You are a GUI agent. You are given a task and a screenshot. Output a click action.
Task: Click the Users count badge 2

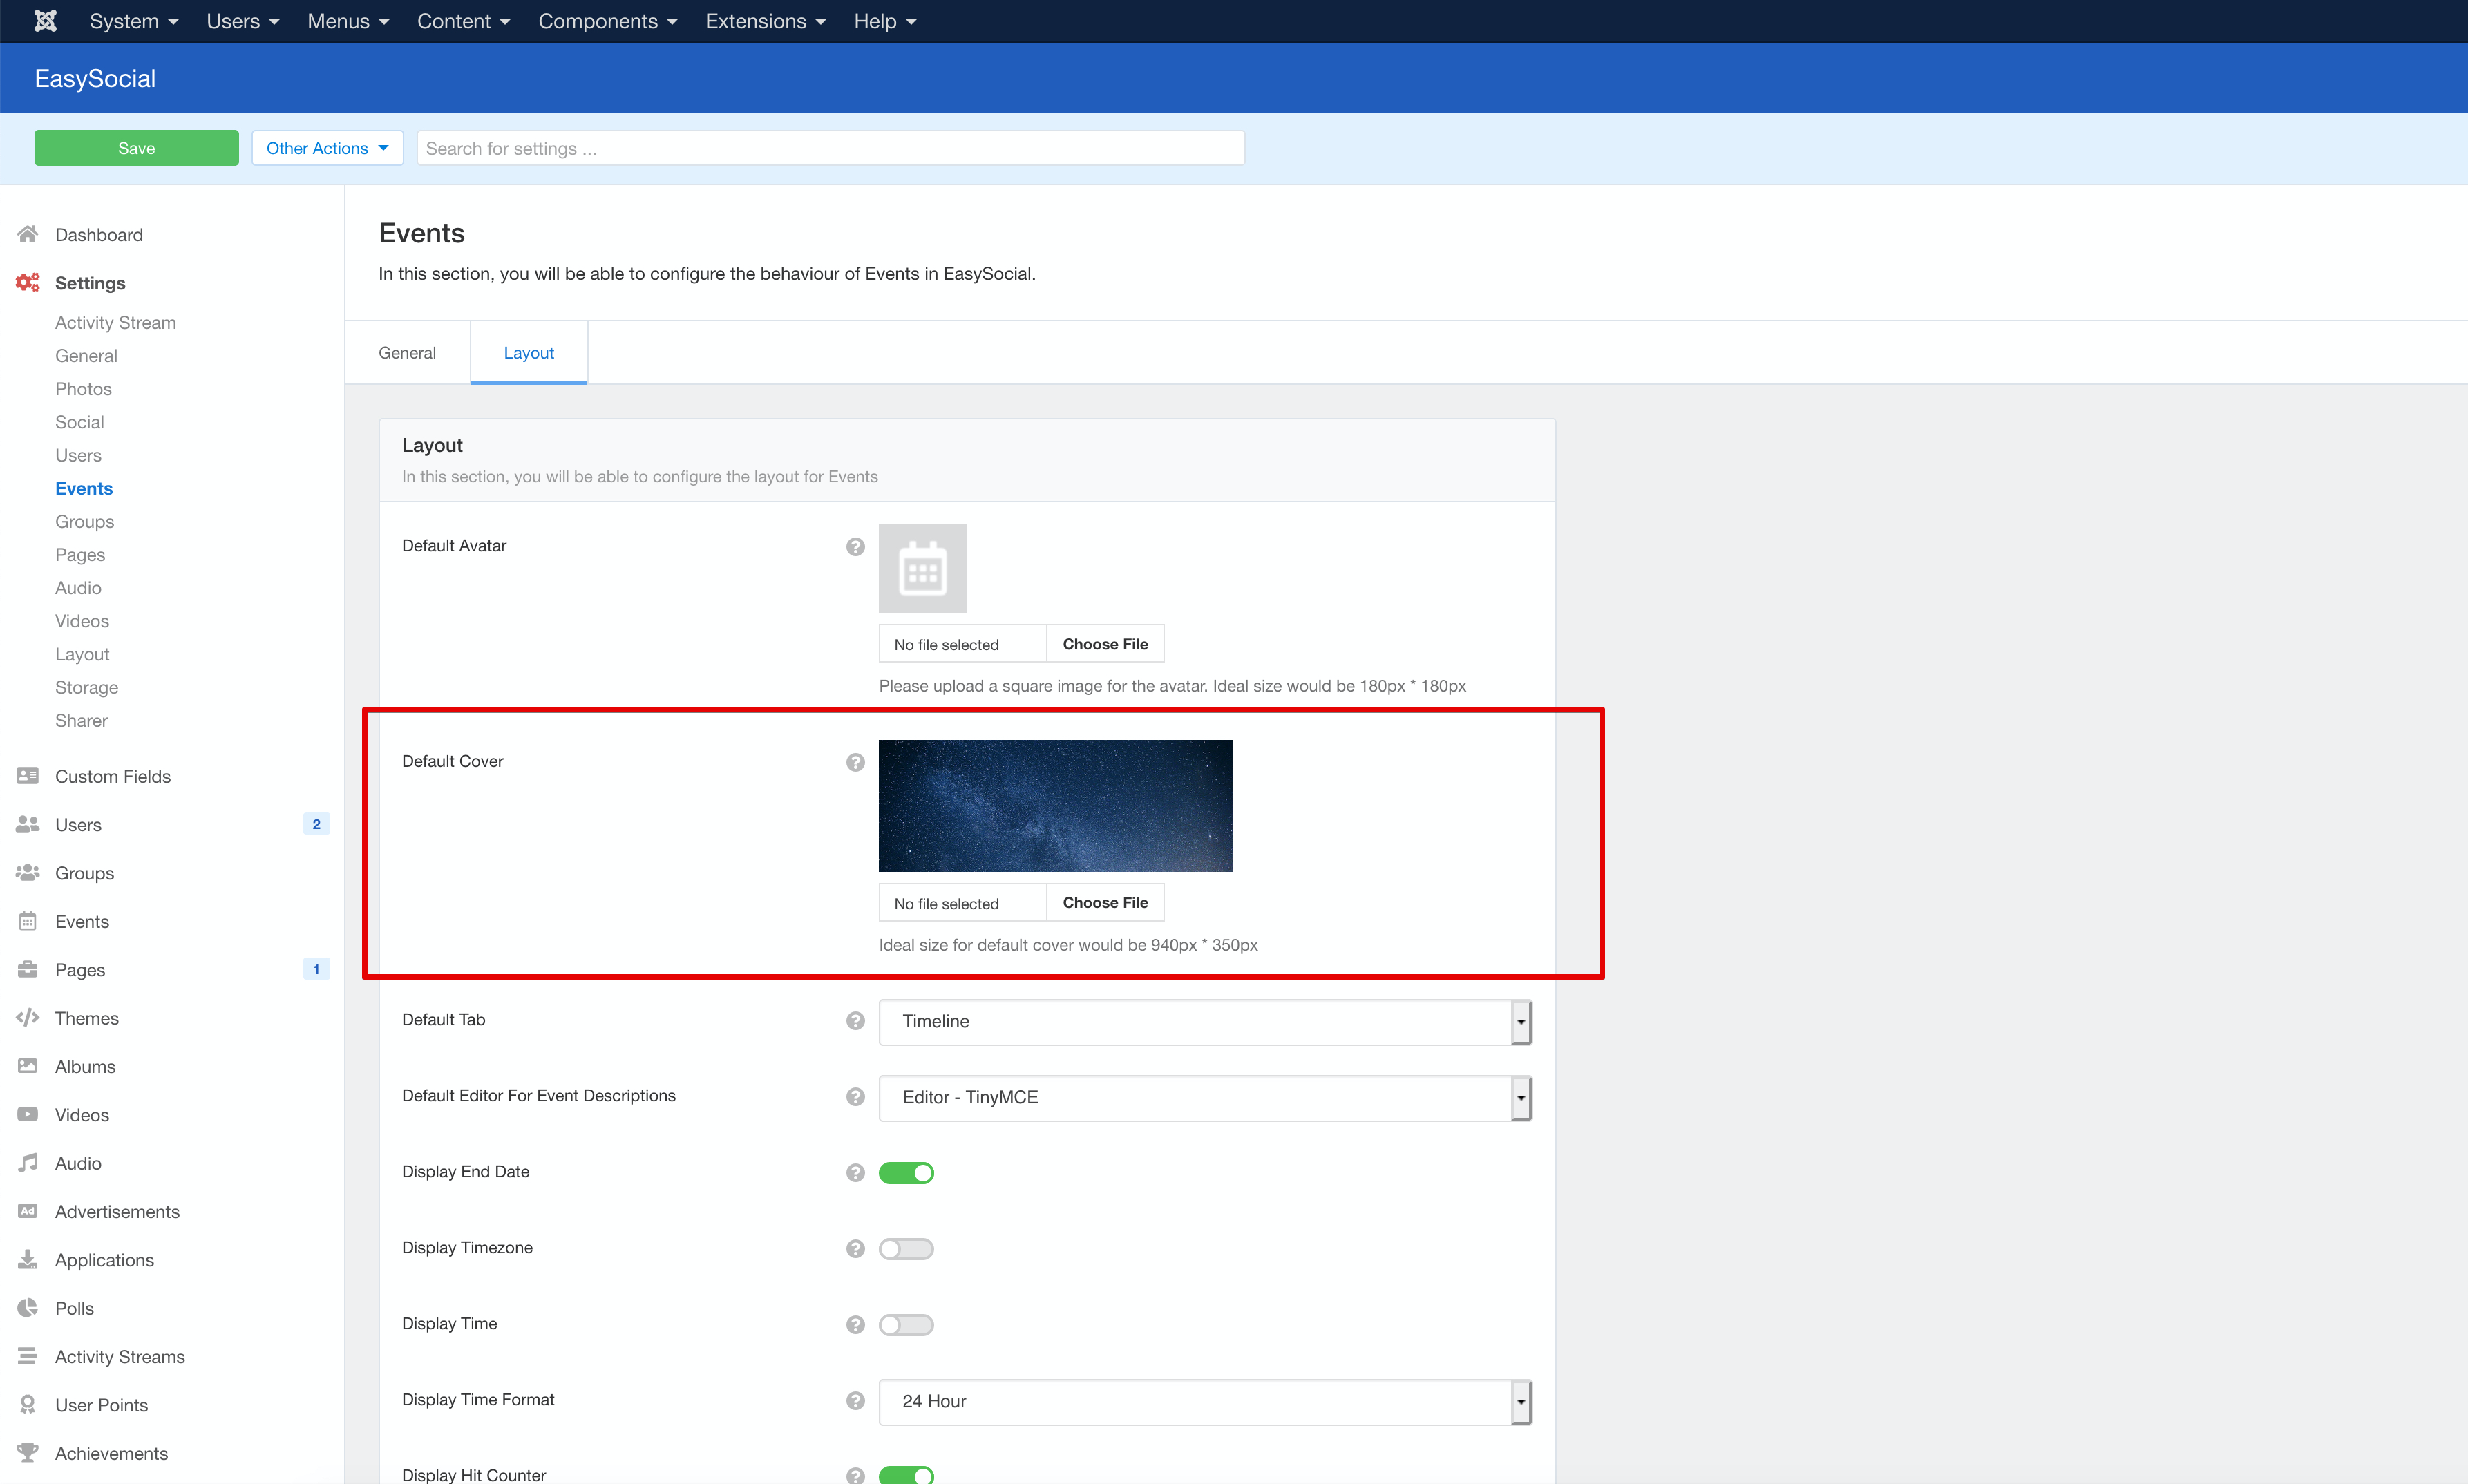pyautogui.click(x=316, y=824)
